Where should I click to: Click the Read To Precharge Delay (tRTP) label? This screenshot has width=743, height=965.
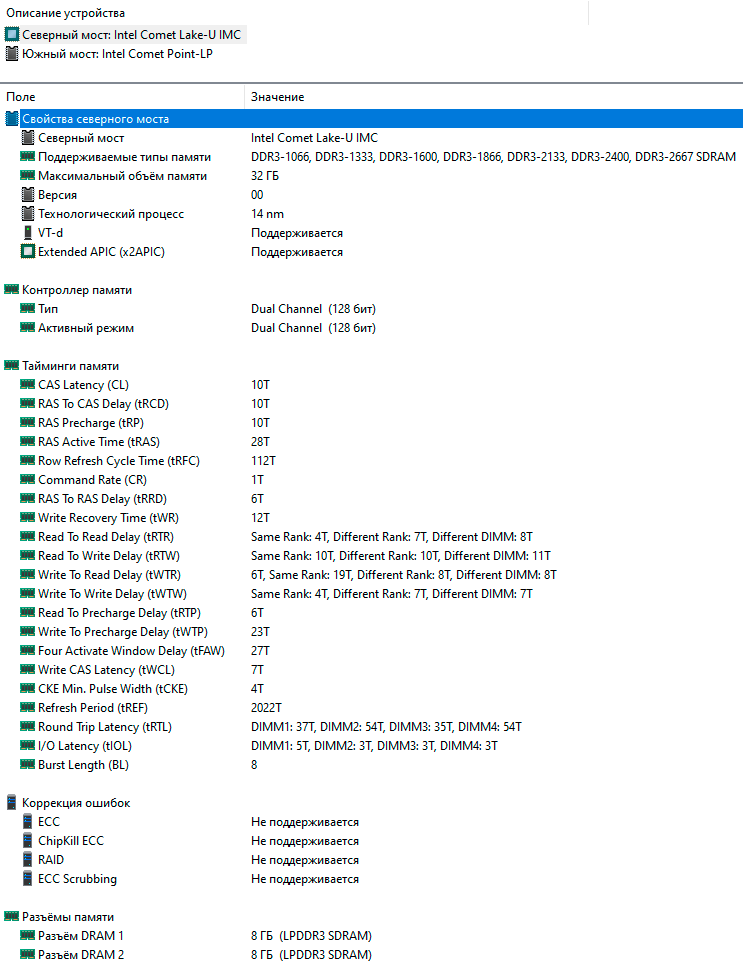coord(119,613)
